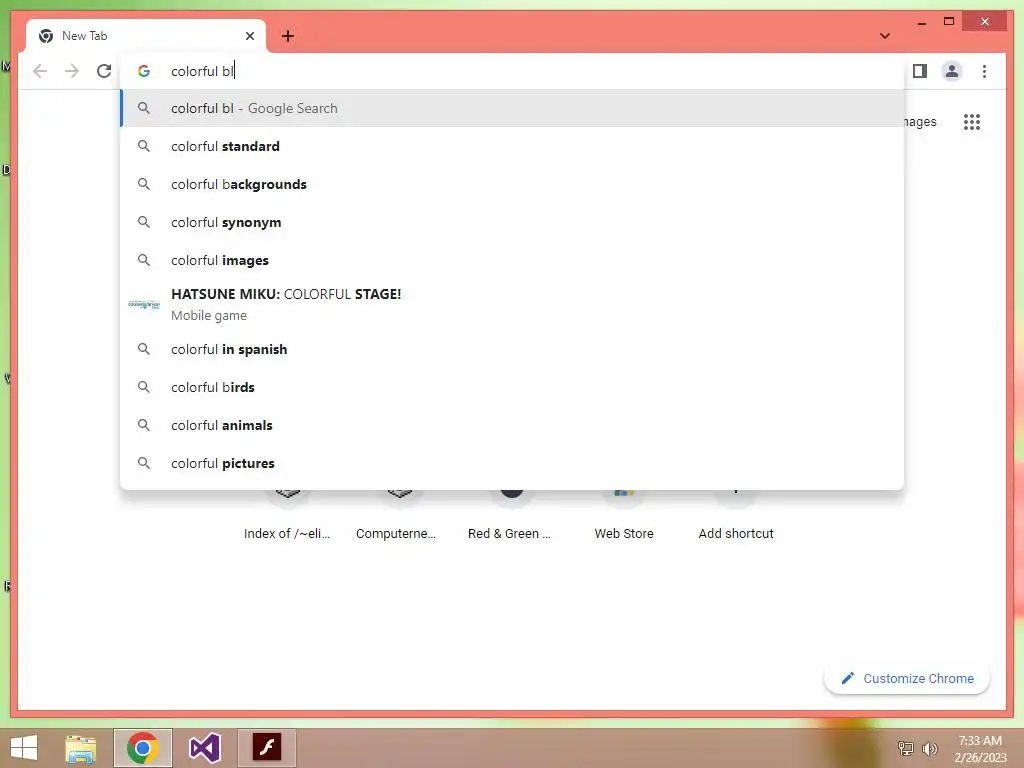Select the 'colorful pictures' suggestion

click(x=512, y=463)
